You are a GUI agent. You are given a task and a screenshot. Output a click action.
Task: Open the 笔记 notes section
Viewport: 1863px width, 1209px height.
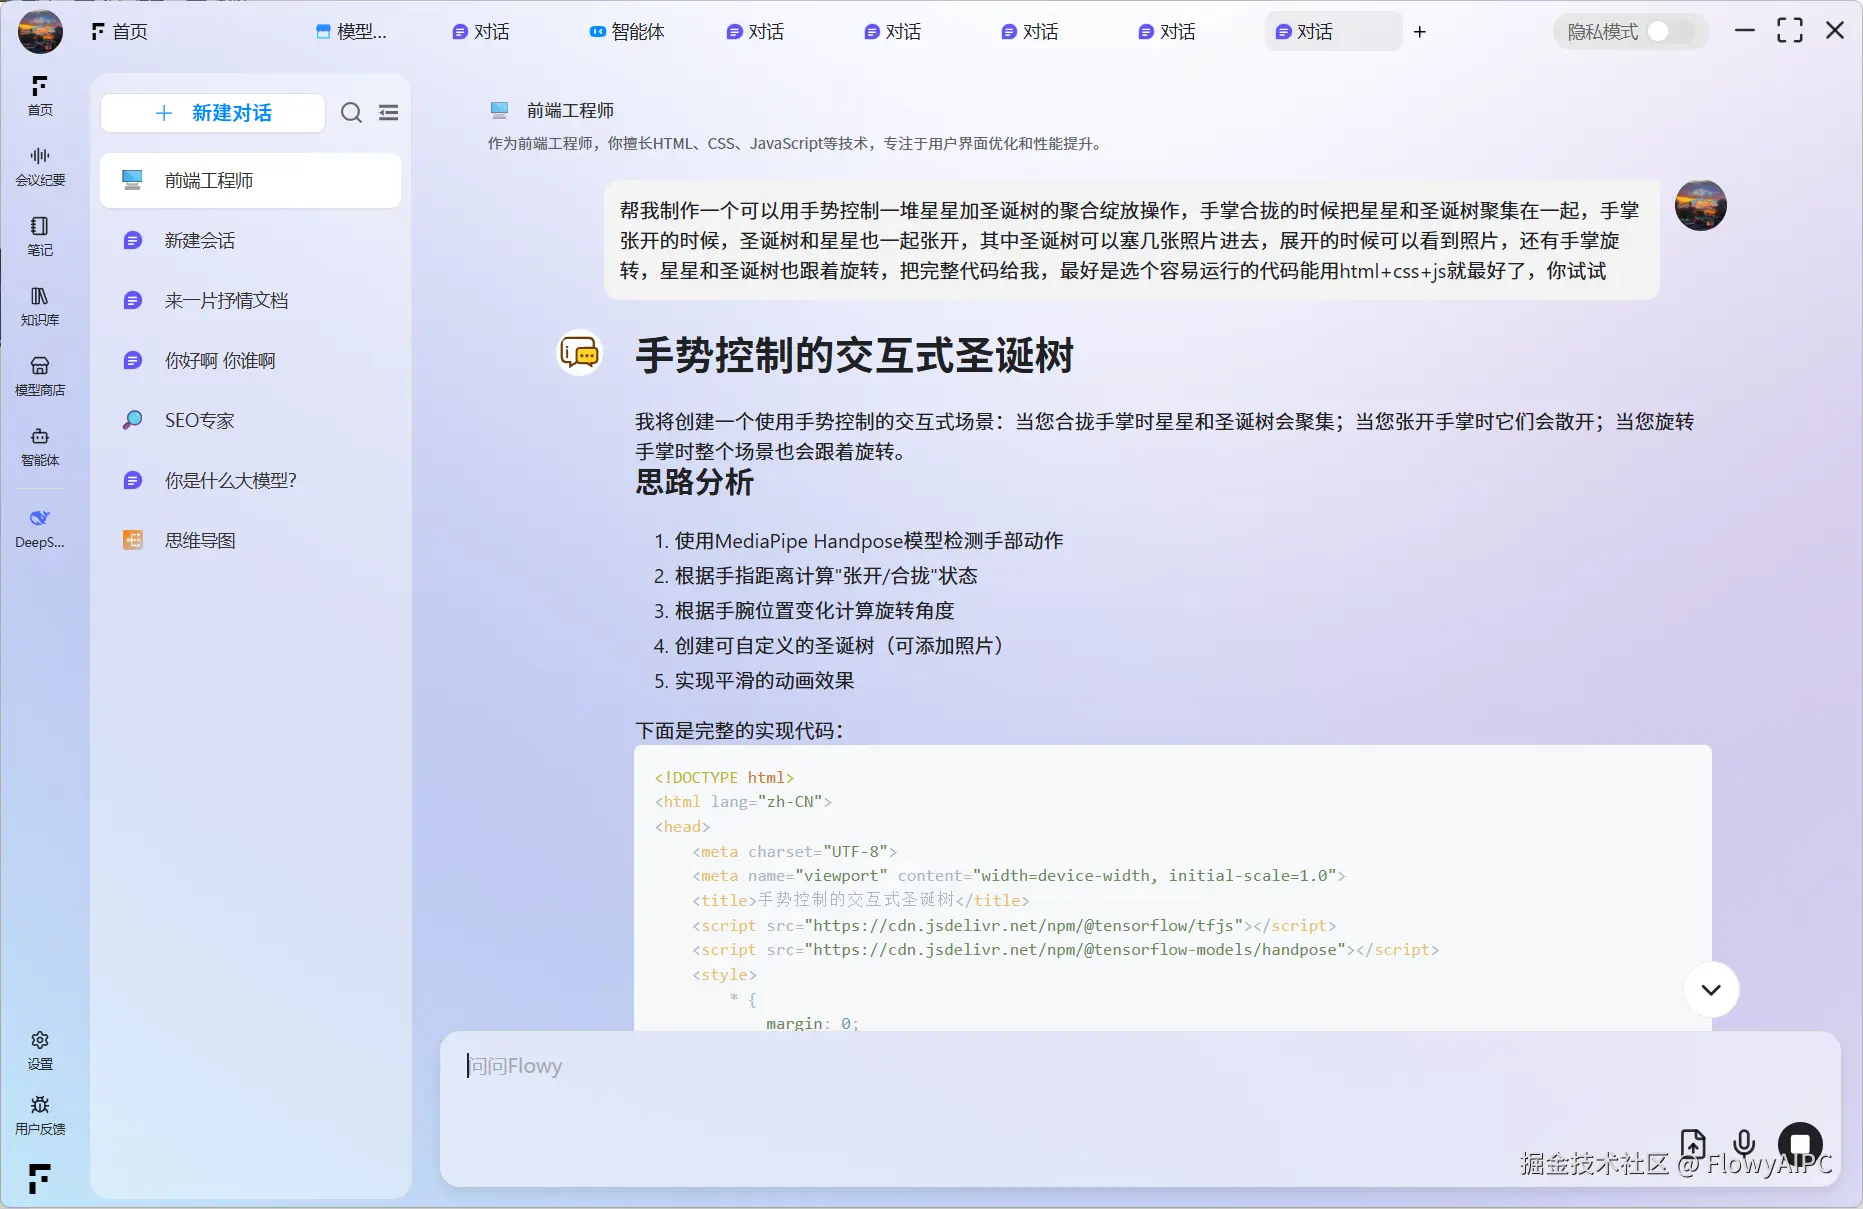(40, 236)
